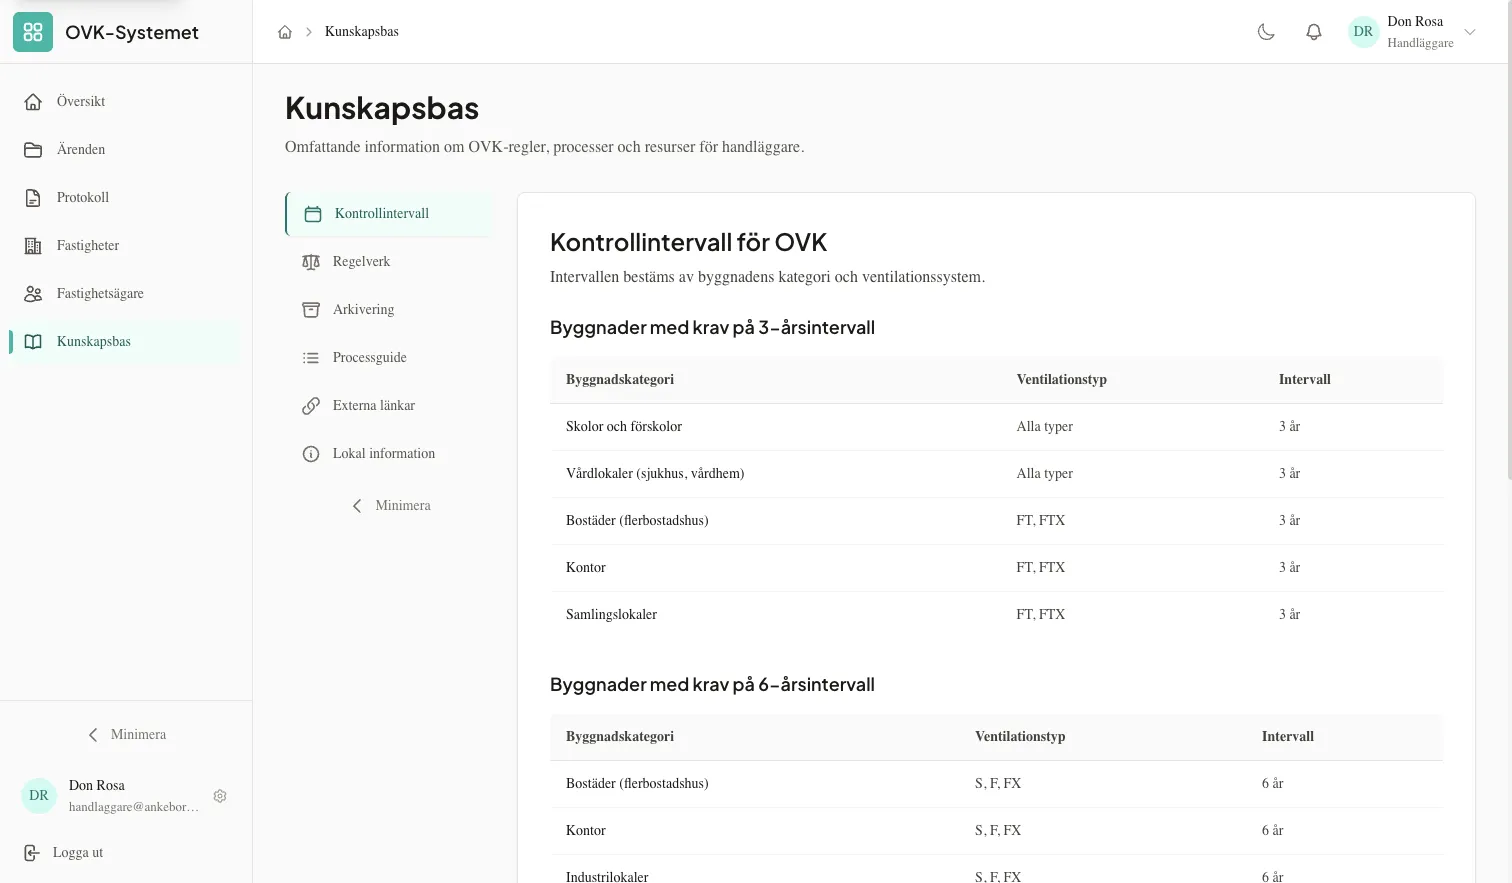The image size is (1512, 883).
Task: Open Protokoll via its document icon
Action: coord(32,197)
